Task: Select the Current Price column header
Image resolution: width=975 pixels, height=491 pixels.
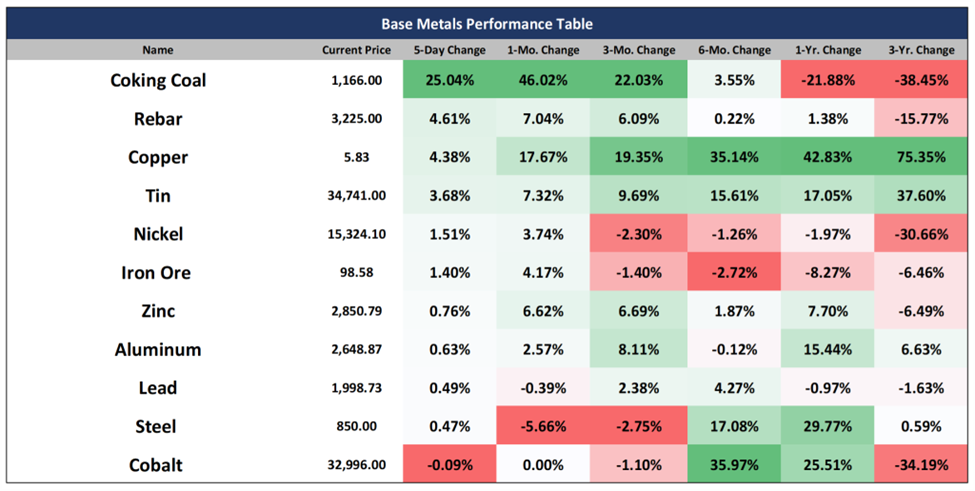Action: [x=356, y=50]
